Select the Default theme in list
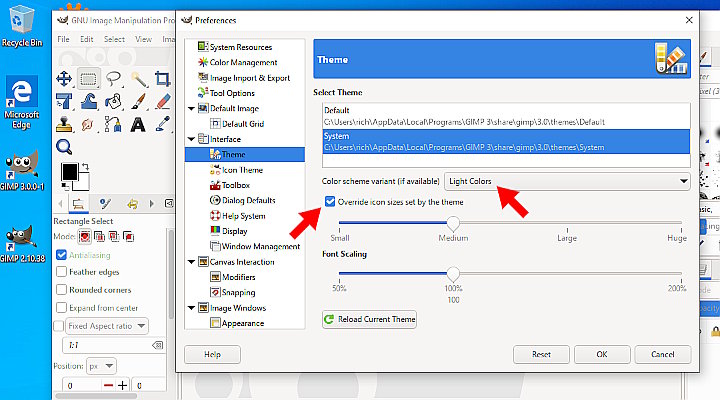720x400 pixels. (506, 116)
